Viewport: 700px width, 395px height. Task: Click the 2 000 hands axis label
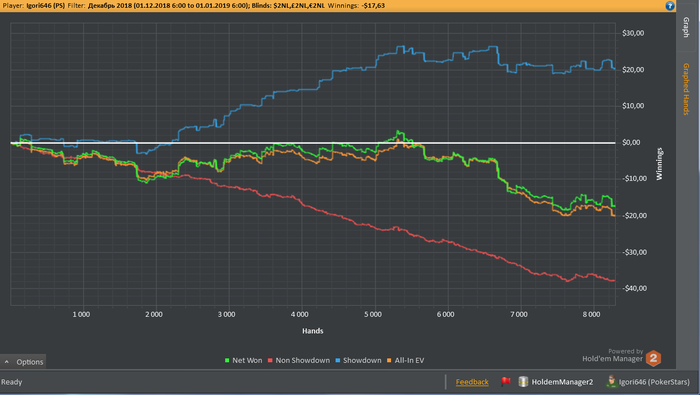154,314
